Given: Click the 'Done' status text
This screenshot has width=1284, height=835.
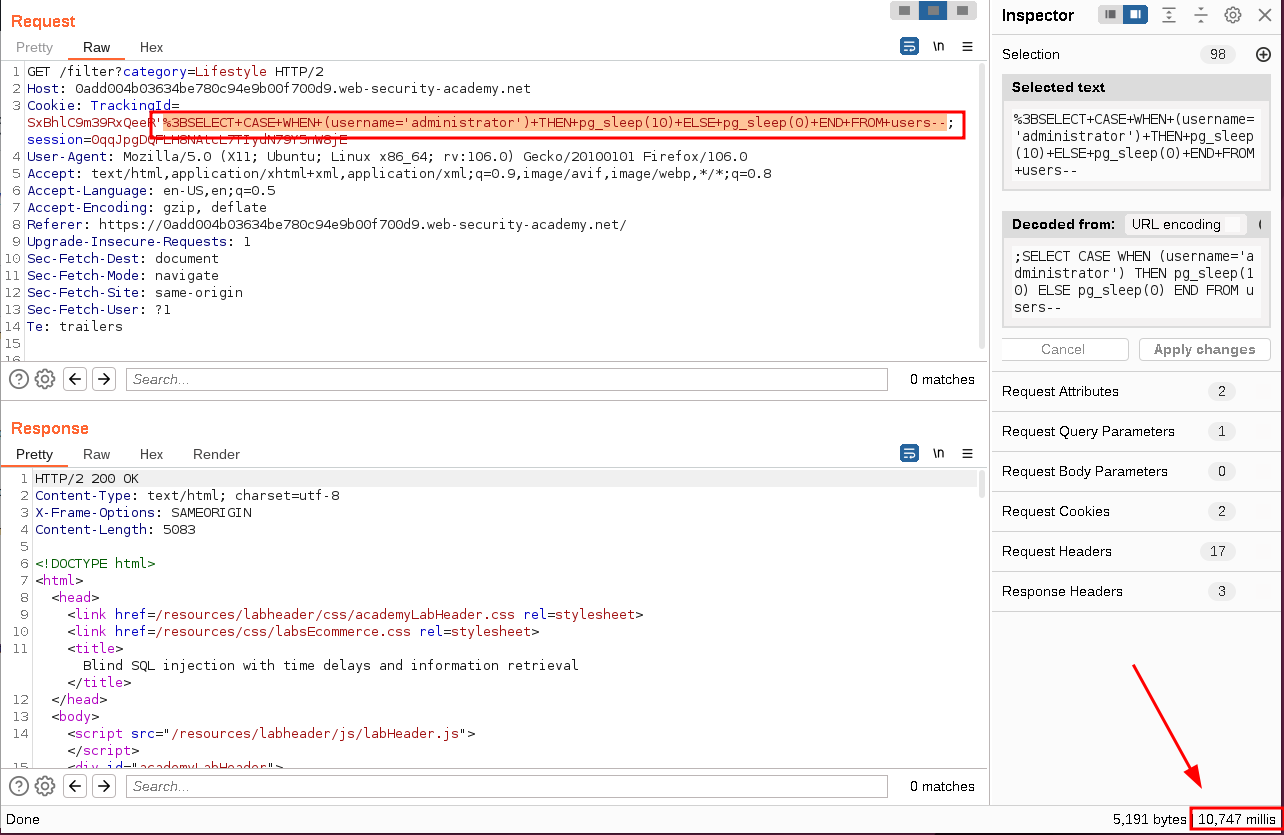Looking at the screenshot, I should tap(22, 819).
